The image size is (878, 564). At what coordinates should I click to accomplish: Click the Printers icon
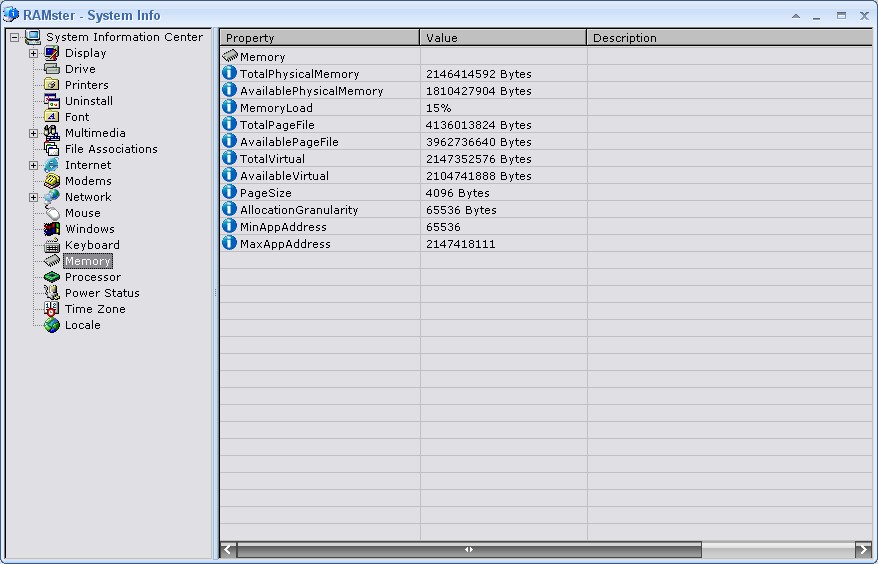click(x=52, y=85)
